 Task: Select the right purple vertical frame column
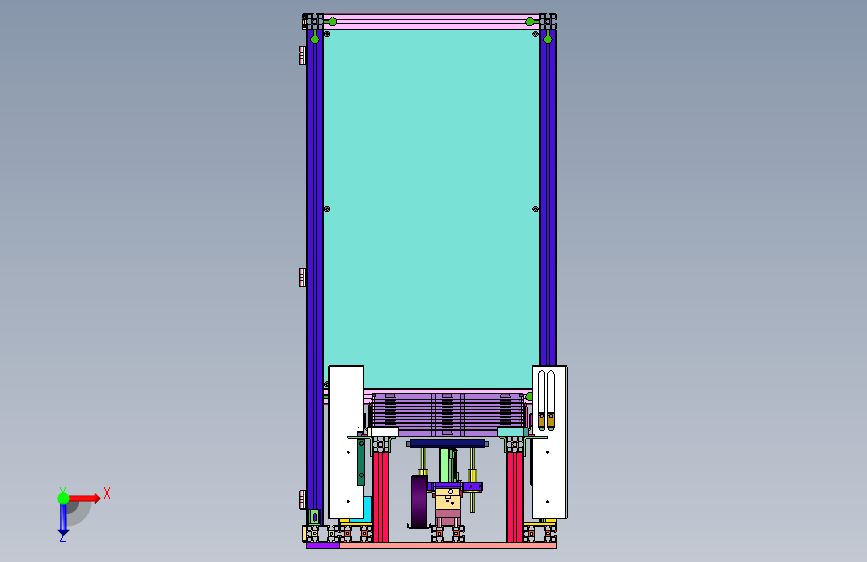(x=548, y=199)
